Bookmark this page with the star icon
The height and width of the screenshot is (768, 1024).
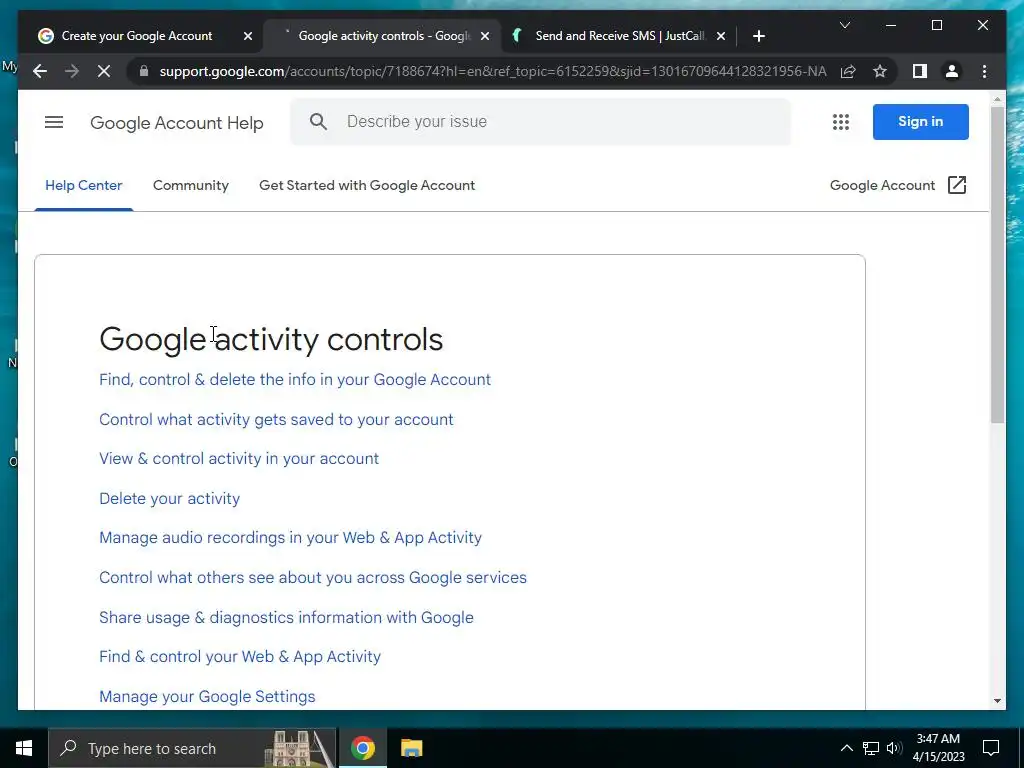[880, 71]
